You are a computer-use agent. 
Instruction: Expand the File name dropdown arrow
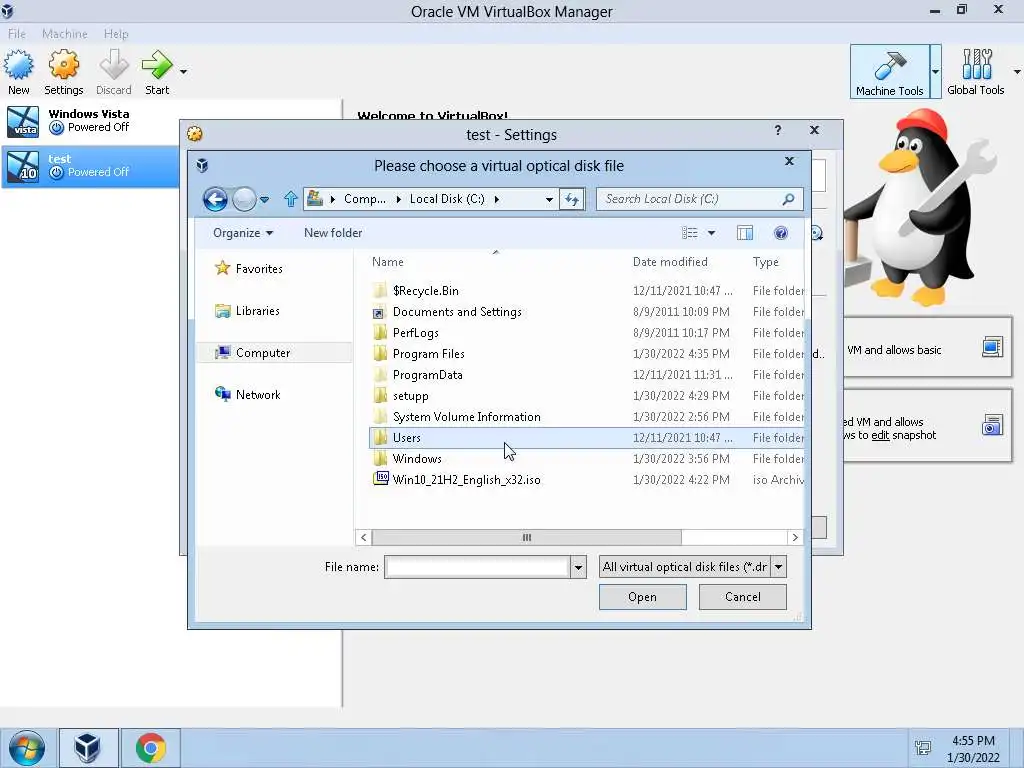(x=578, y=567)
